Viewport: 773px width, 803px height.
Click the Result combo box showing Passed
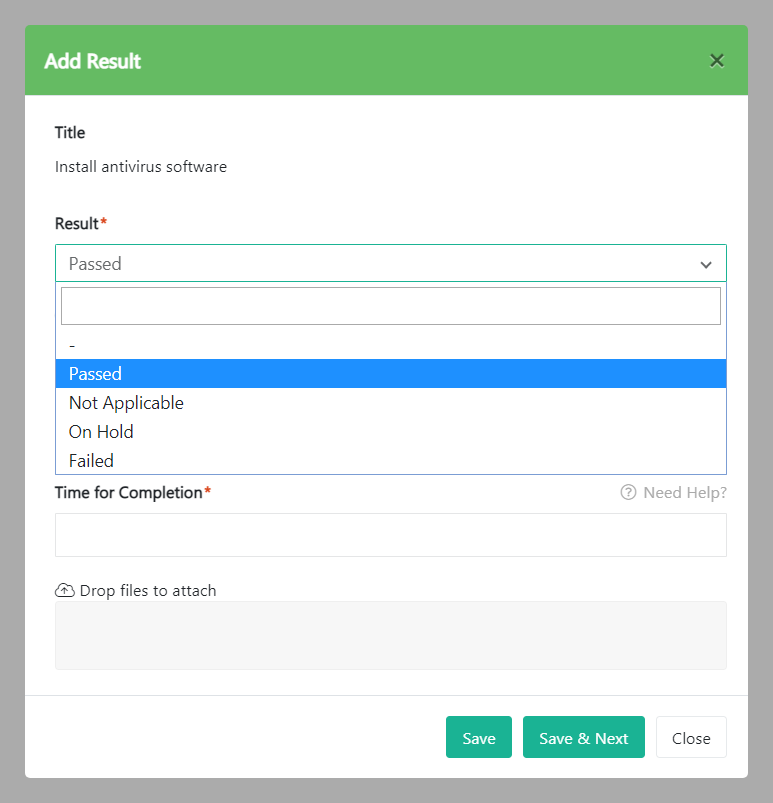coord(380,264)
